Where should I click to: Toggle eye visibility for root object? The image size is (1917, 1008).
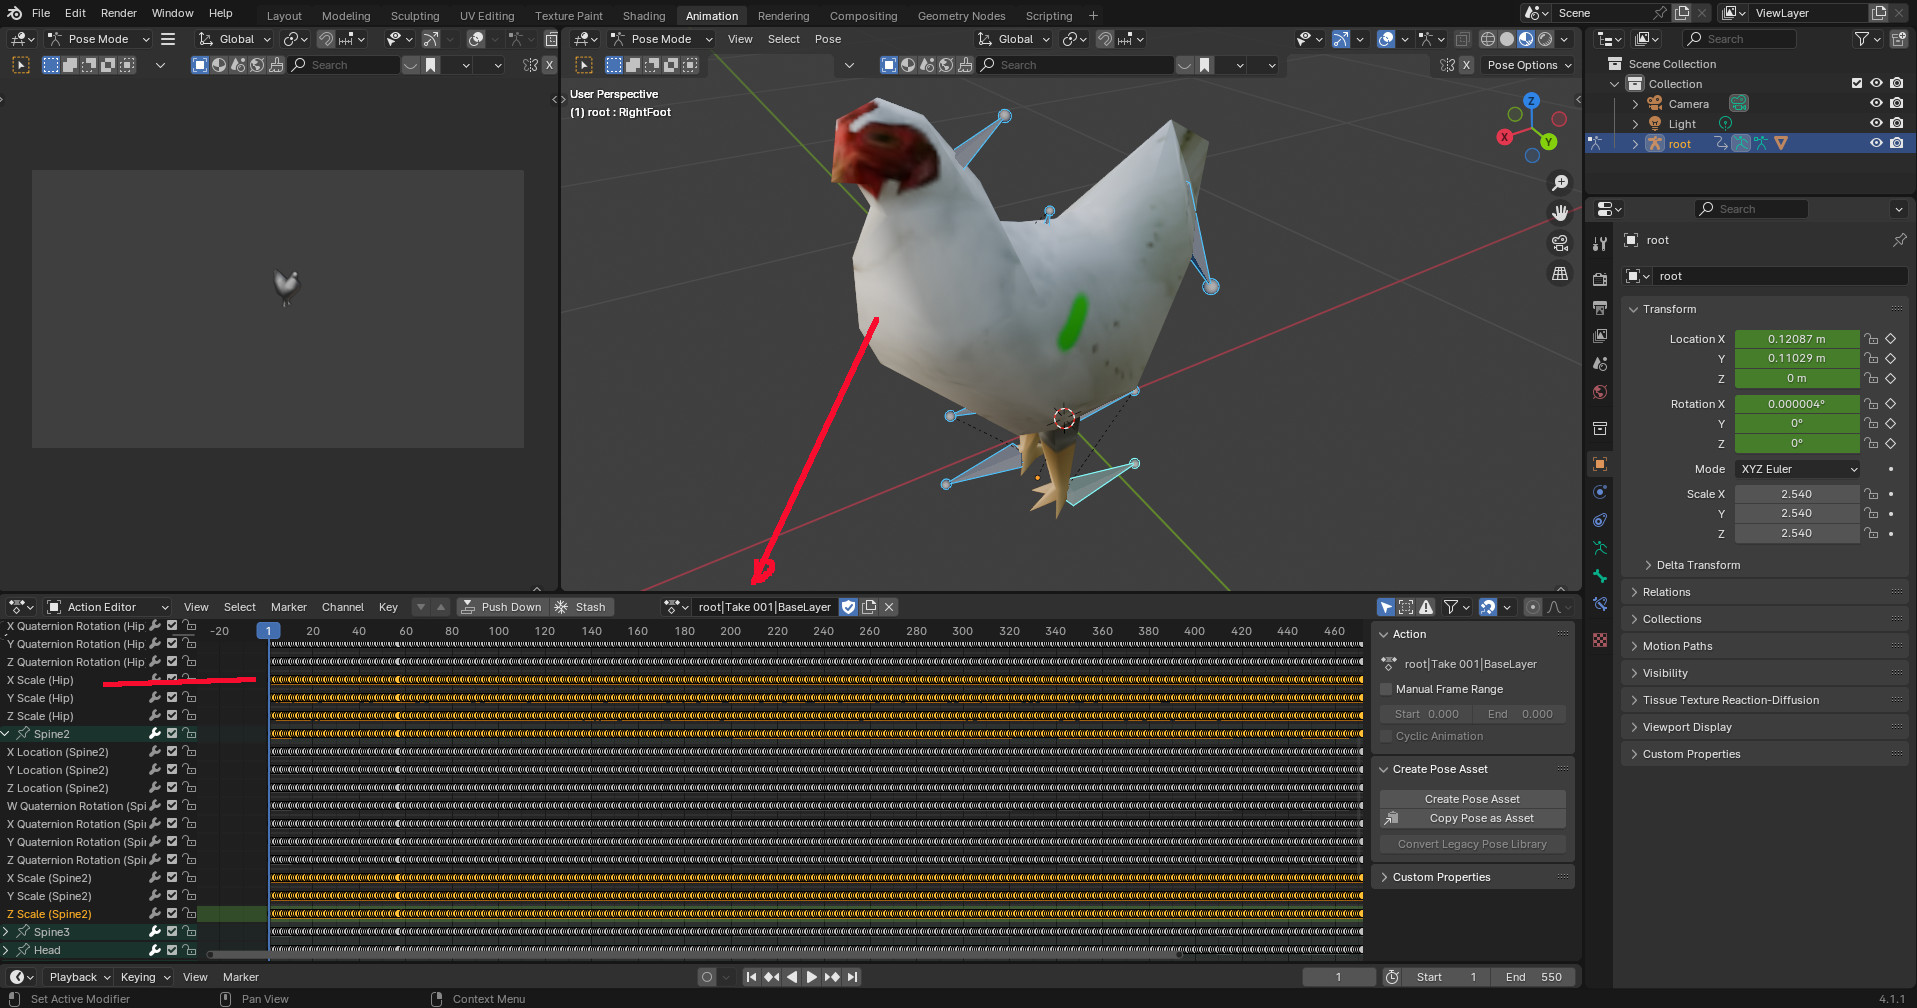coord(1876,144)
